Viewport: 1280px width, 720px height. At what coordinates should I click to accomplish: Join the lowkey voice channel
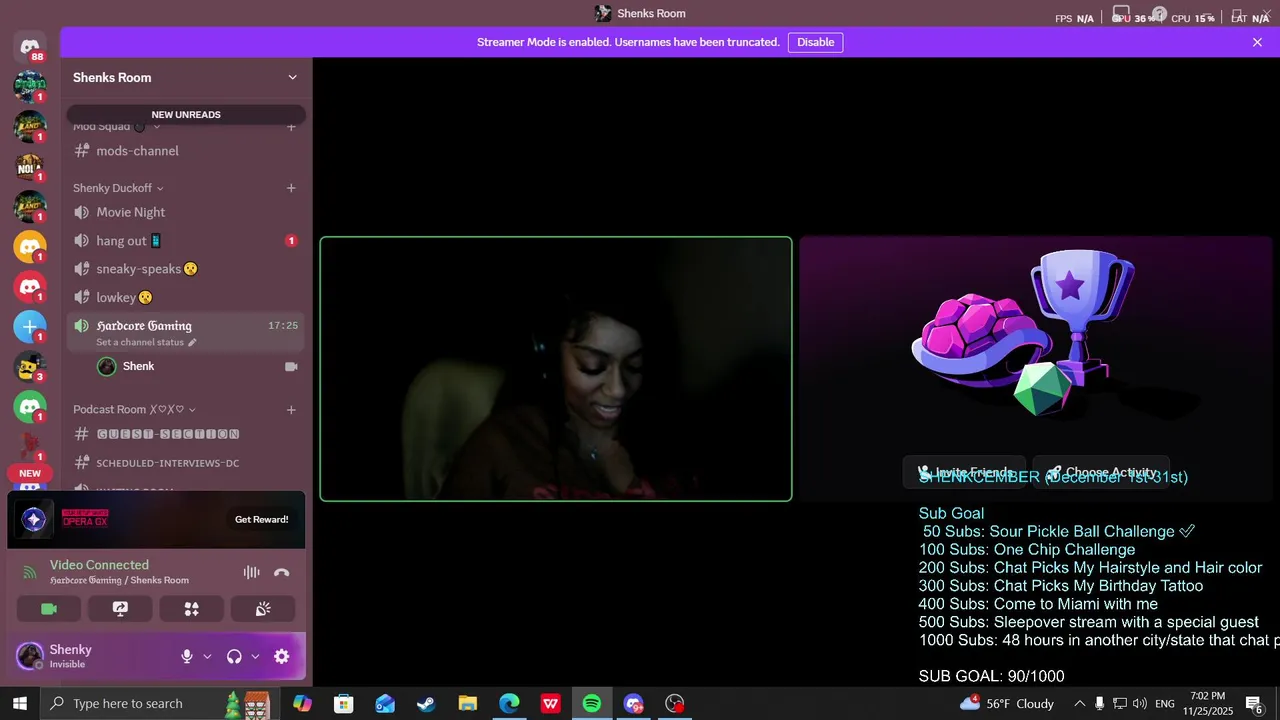[185, 297]
